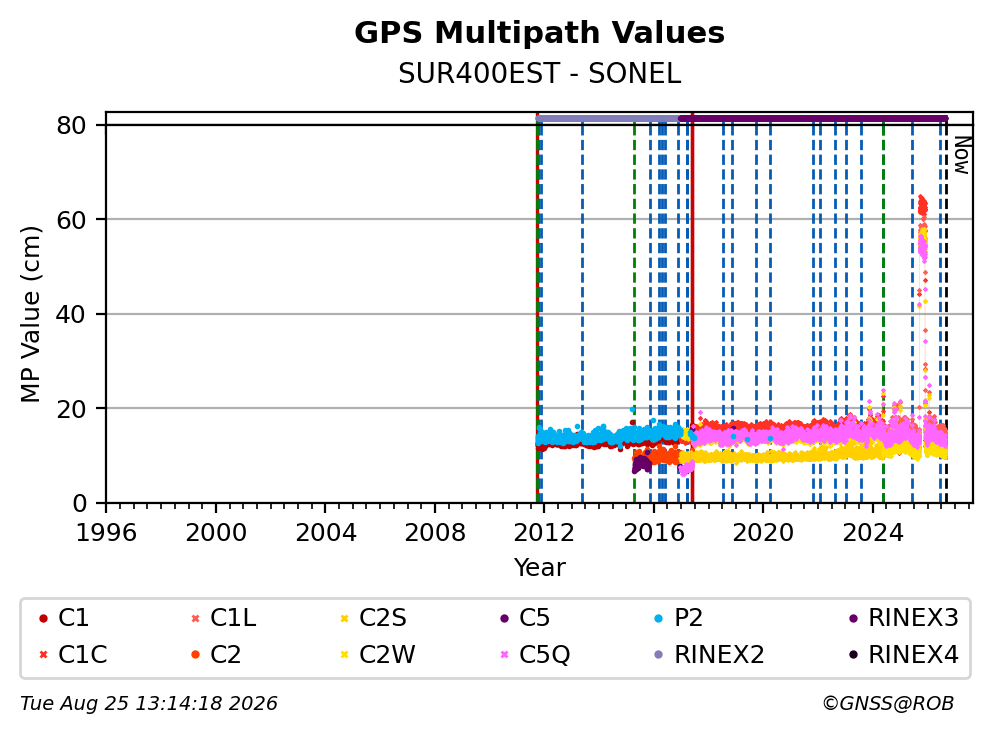Image resolution: width=992 pixels, height=734 pixels.
Task: Click the C2S yellow legend marker
Action: [345, 619]
